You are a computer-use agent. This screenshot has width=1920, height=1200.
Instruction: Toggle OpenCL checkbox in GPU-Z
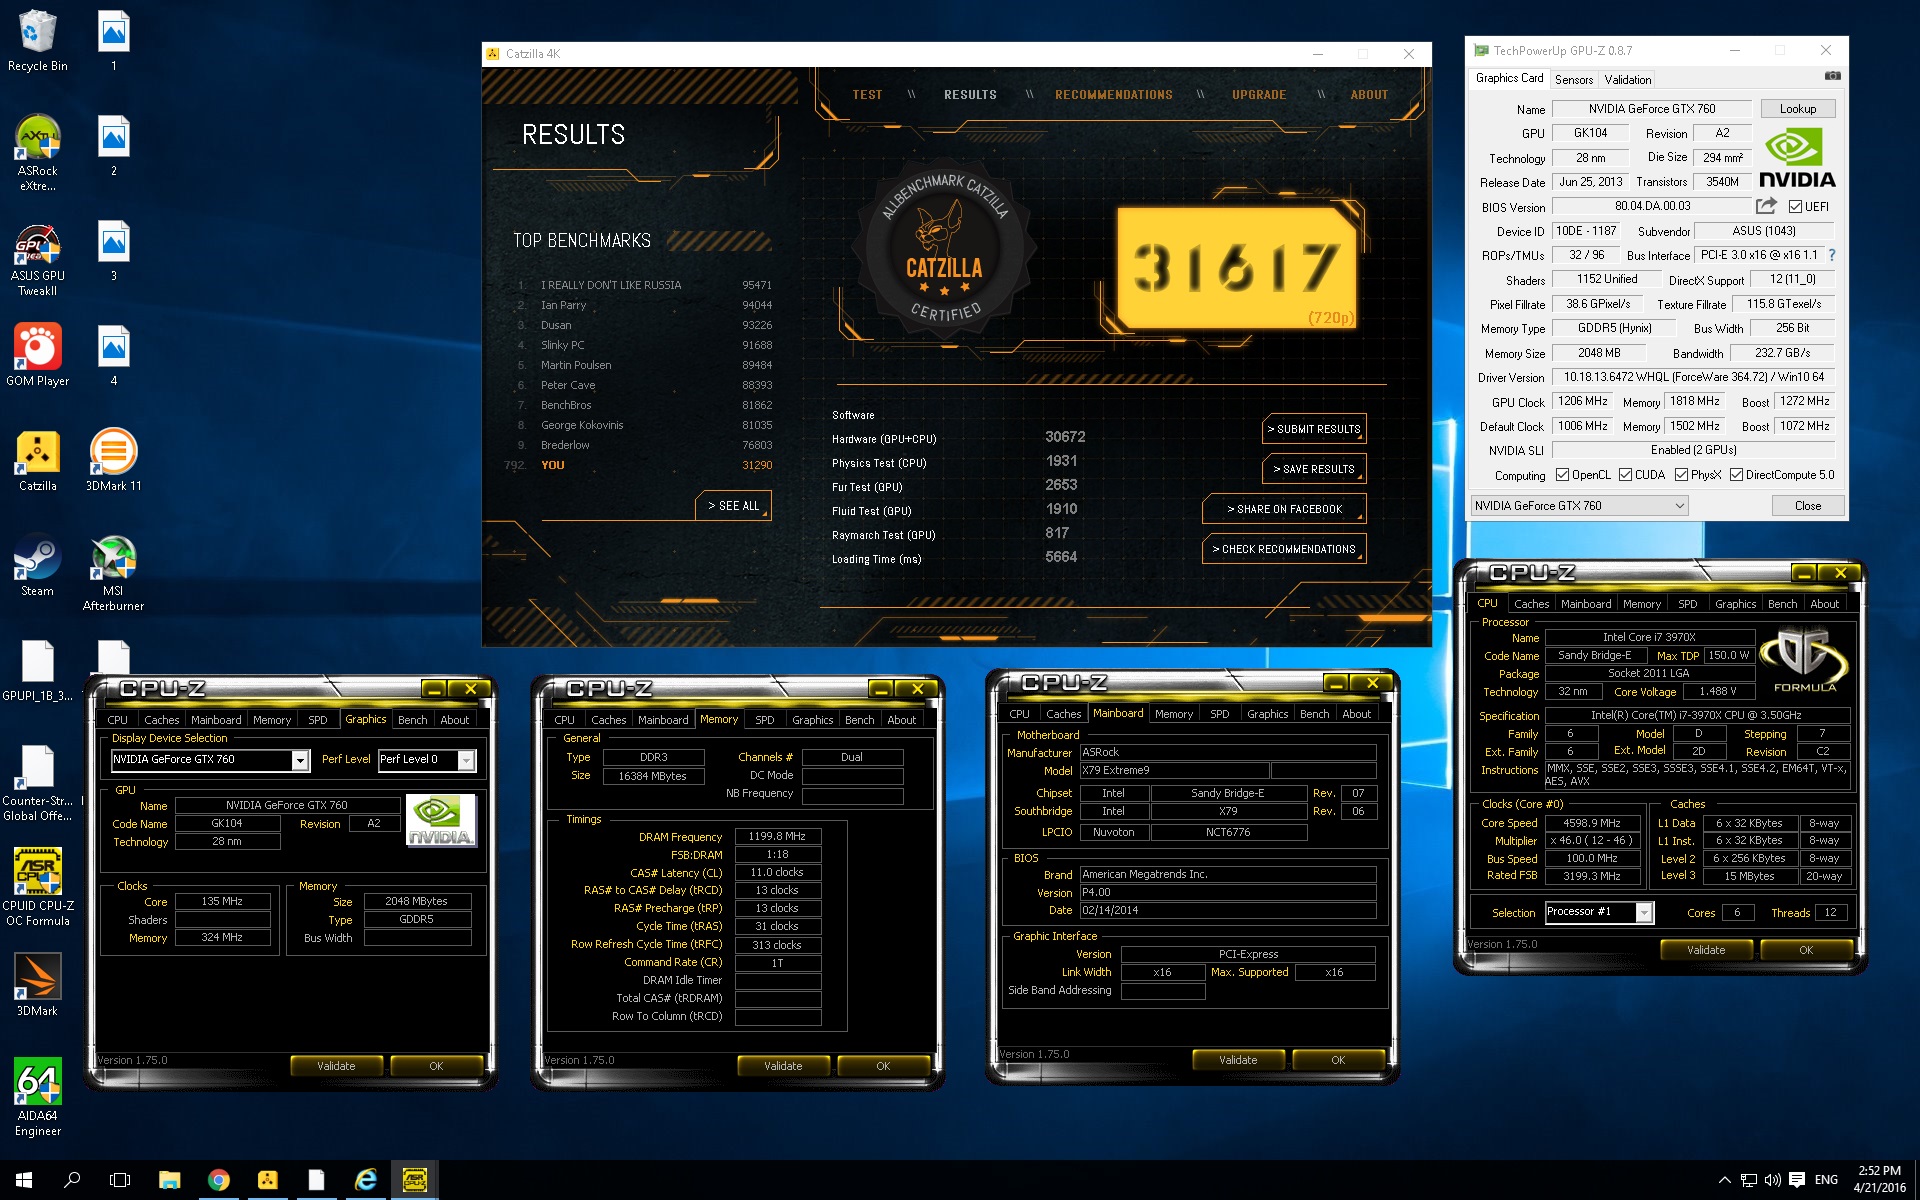point(1562,475)
